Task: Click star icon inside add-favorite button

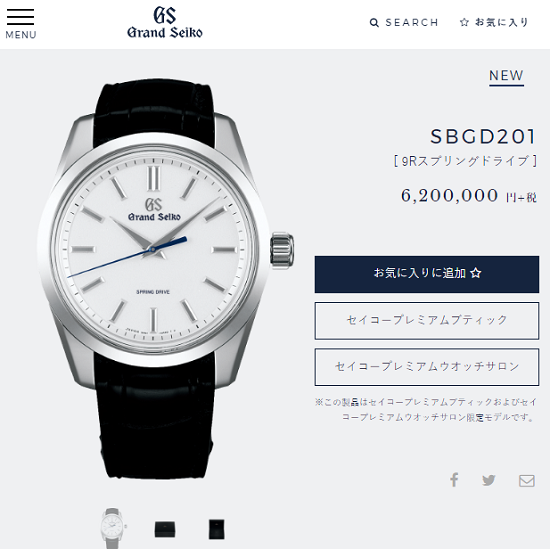Action: point(476,273)
